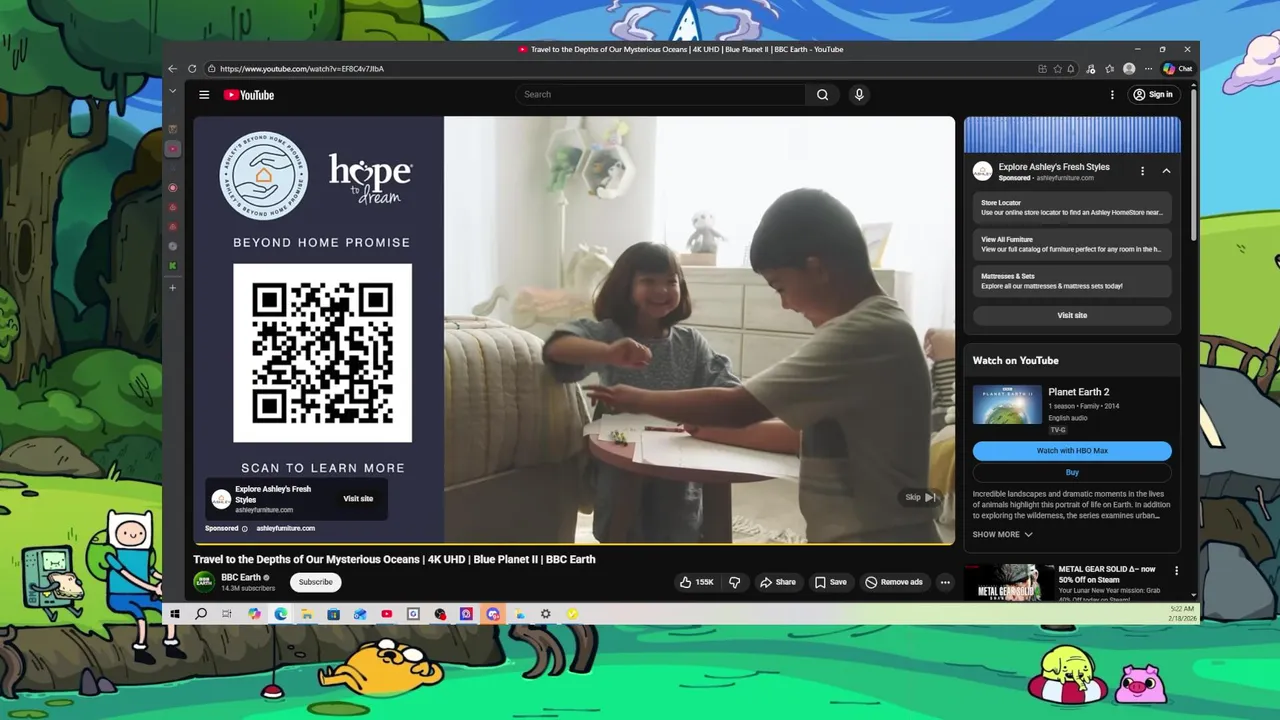Open the browser profile avatar

pyautogui.click(x=1129, y=69)
